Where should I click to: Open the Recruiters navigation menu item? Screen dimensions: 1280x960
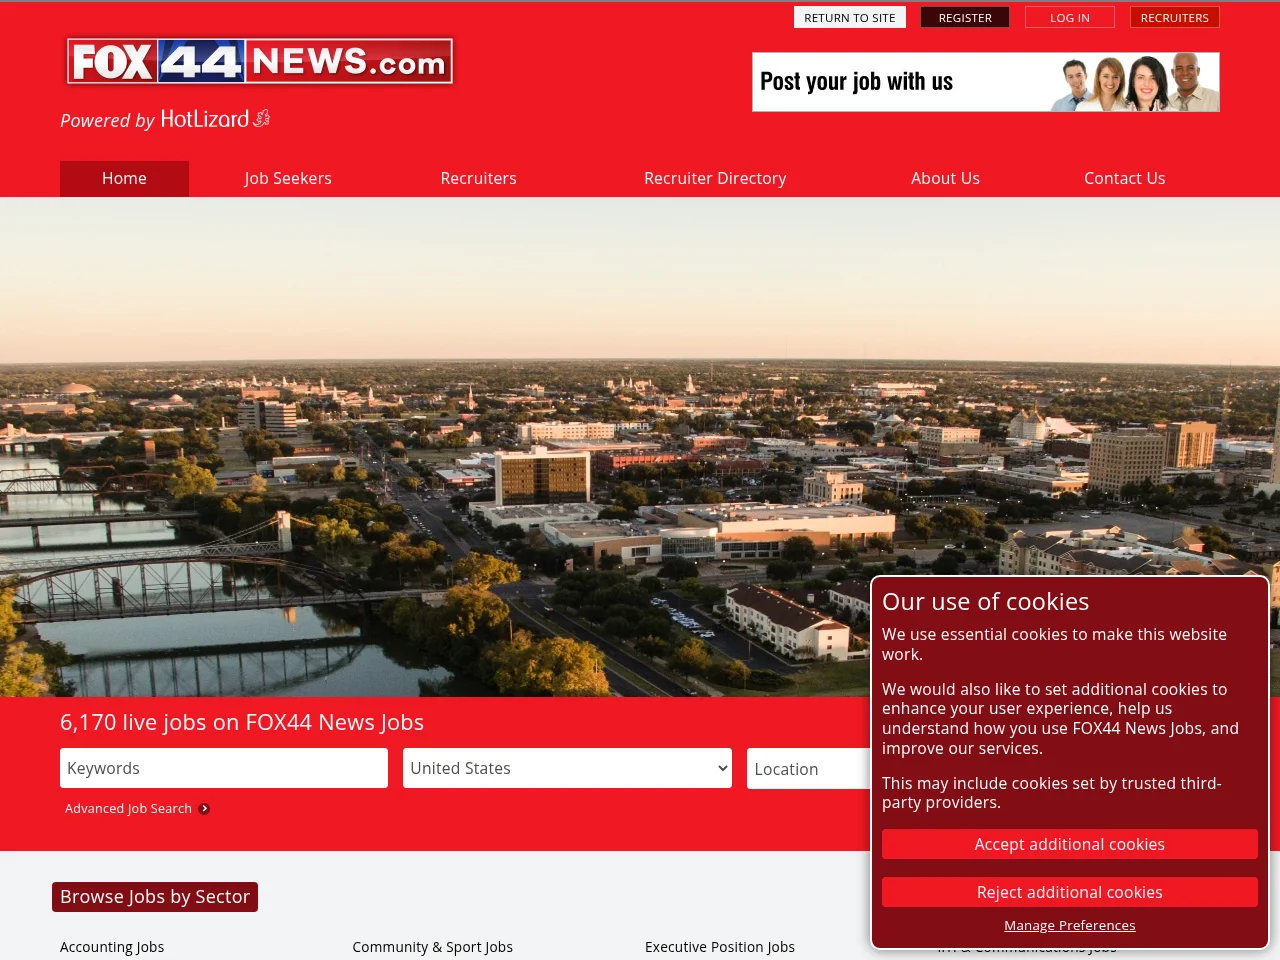coord(479,178)
